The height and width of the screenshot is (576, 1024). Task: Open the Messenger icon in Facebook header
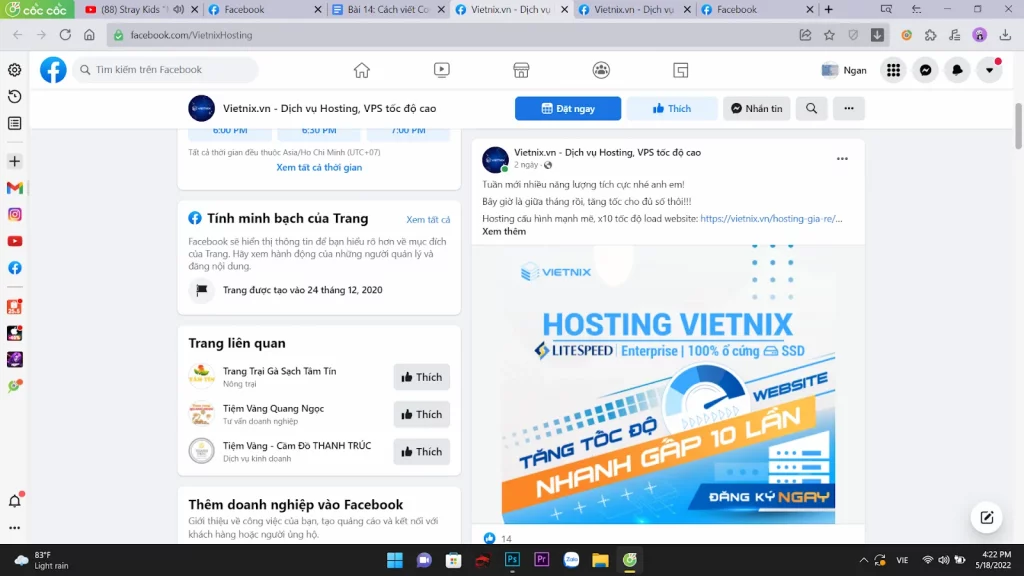pos(925,70)
